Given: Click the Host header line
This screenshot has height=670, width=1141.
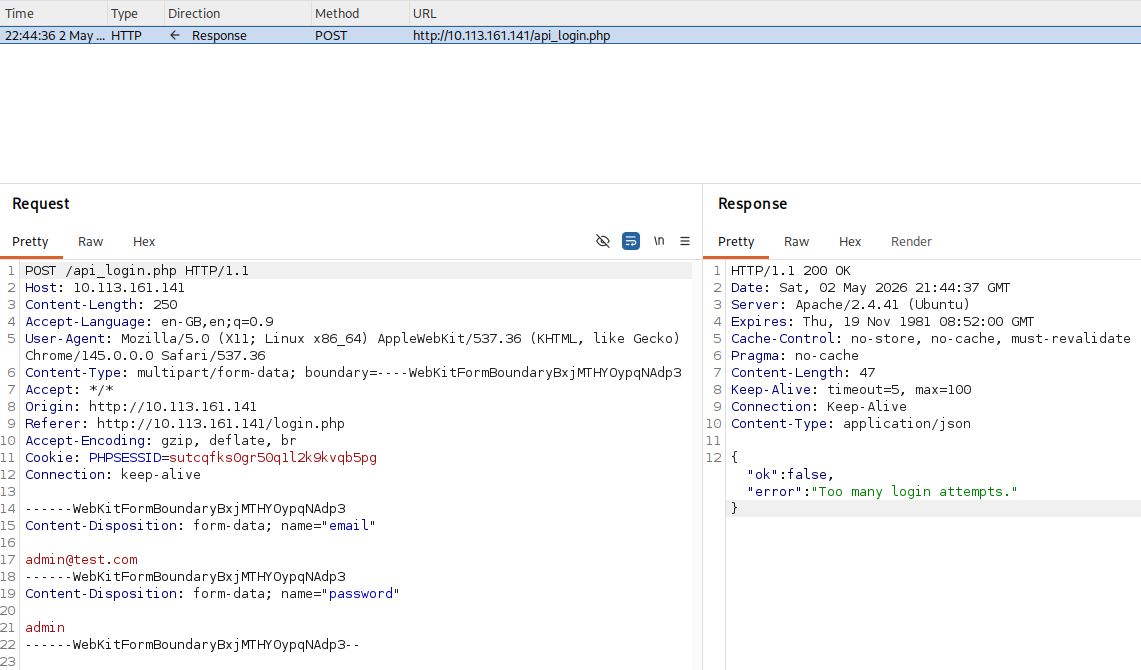Looking at the screenshot, I should pyautogui.click(x=105, y=287).
